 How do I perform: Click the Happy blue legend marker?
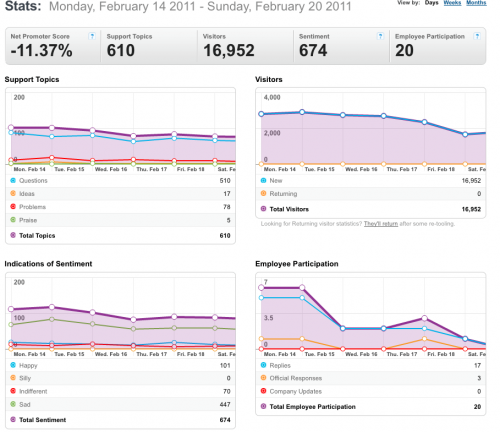[13, 365]
